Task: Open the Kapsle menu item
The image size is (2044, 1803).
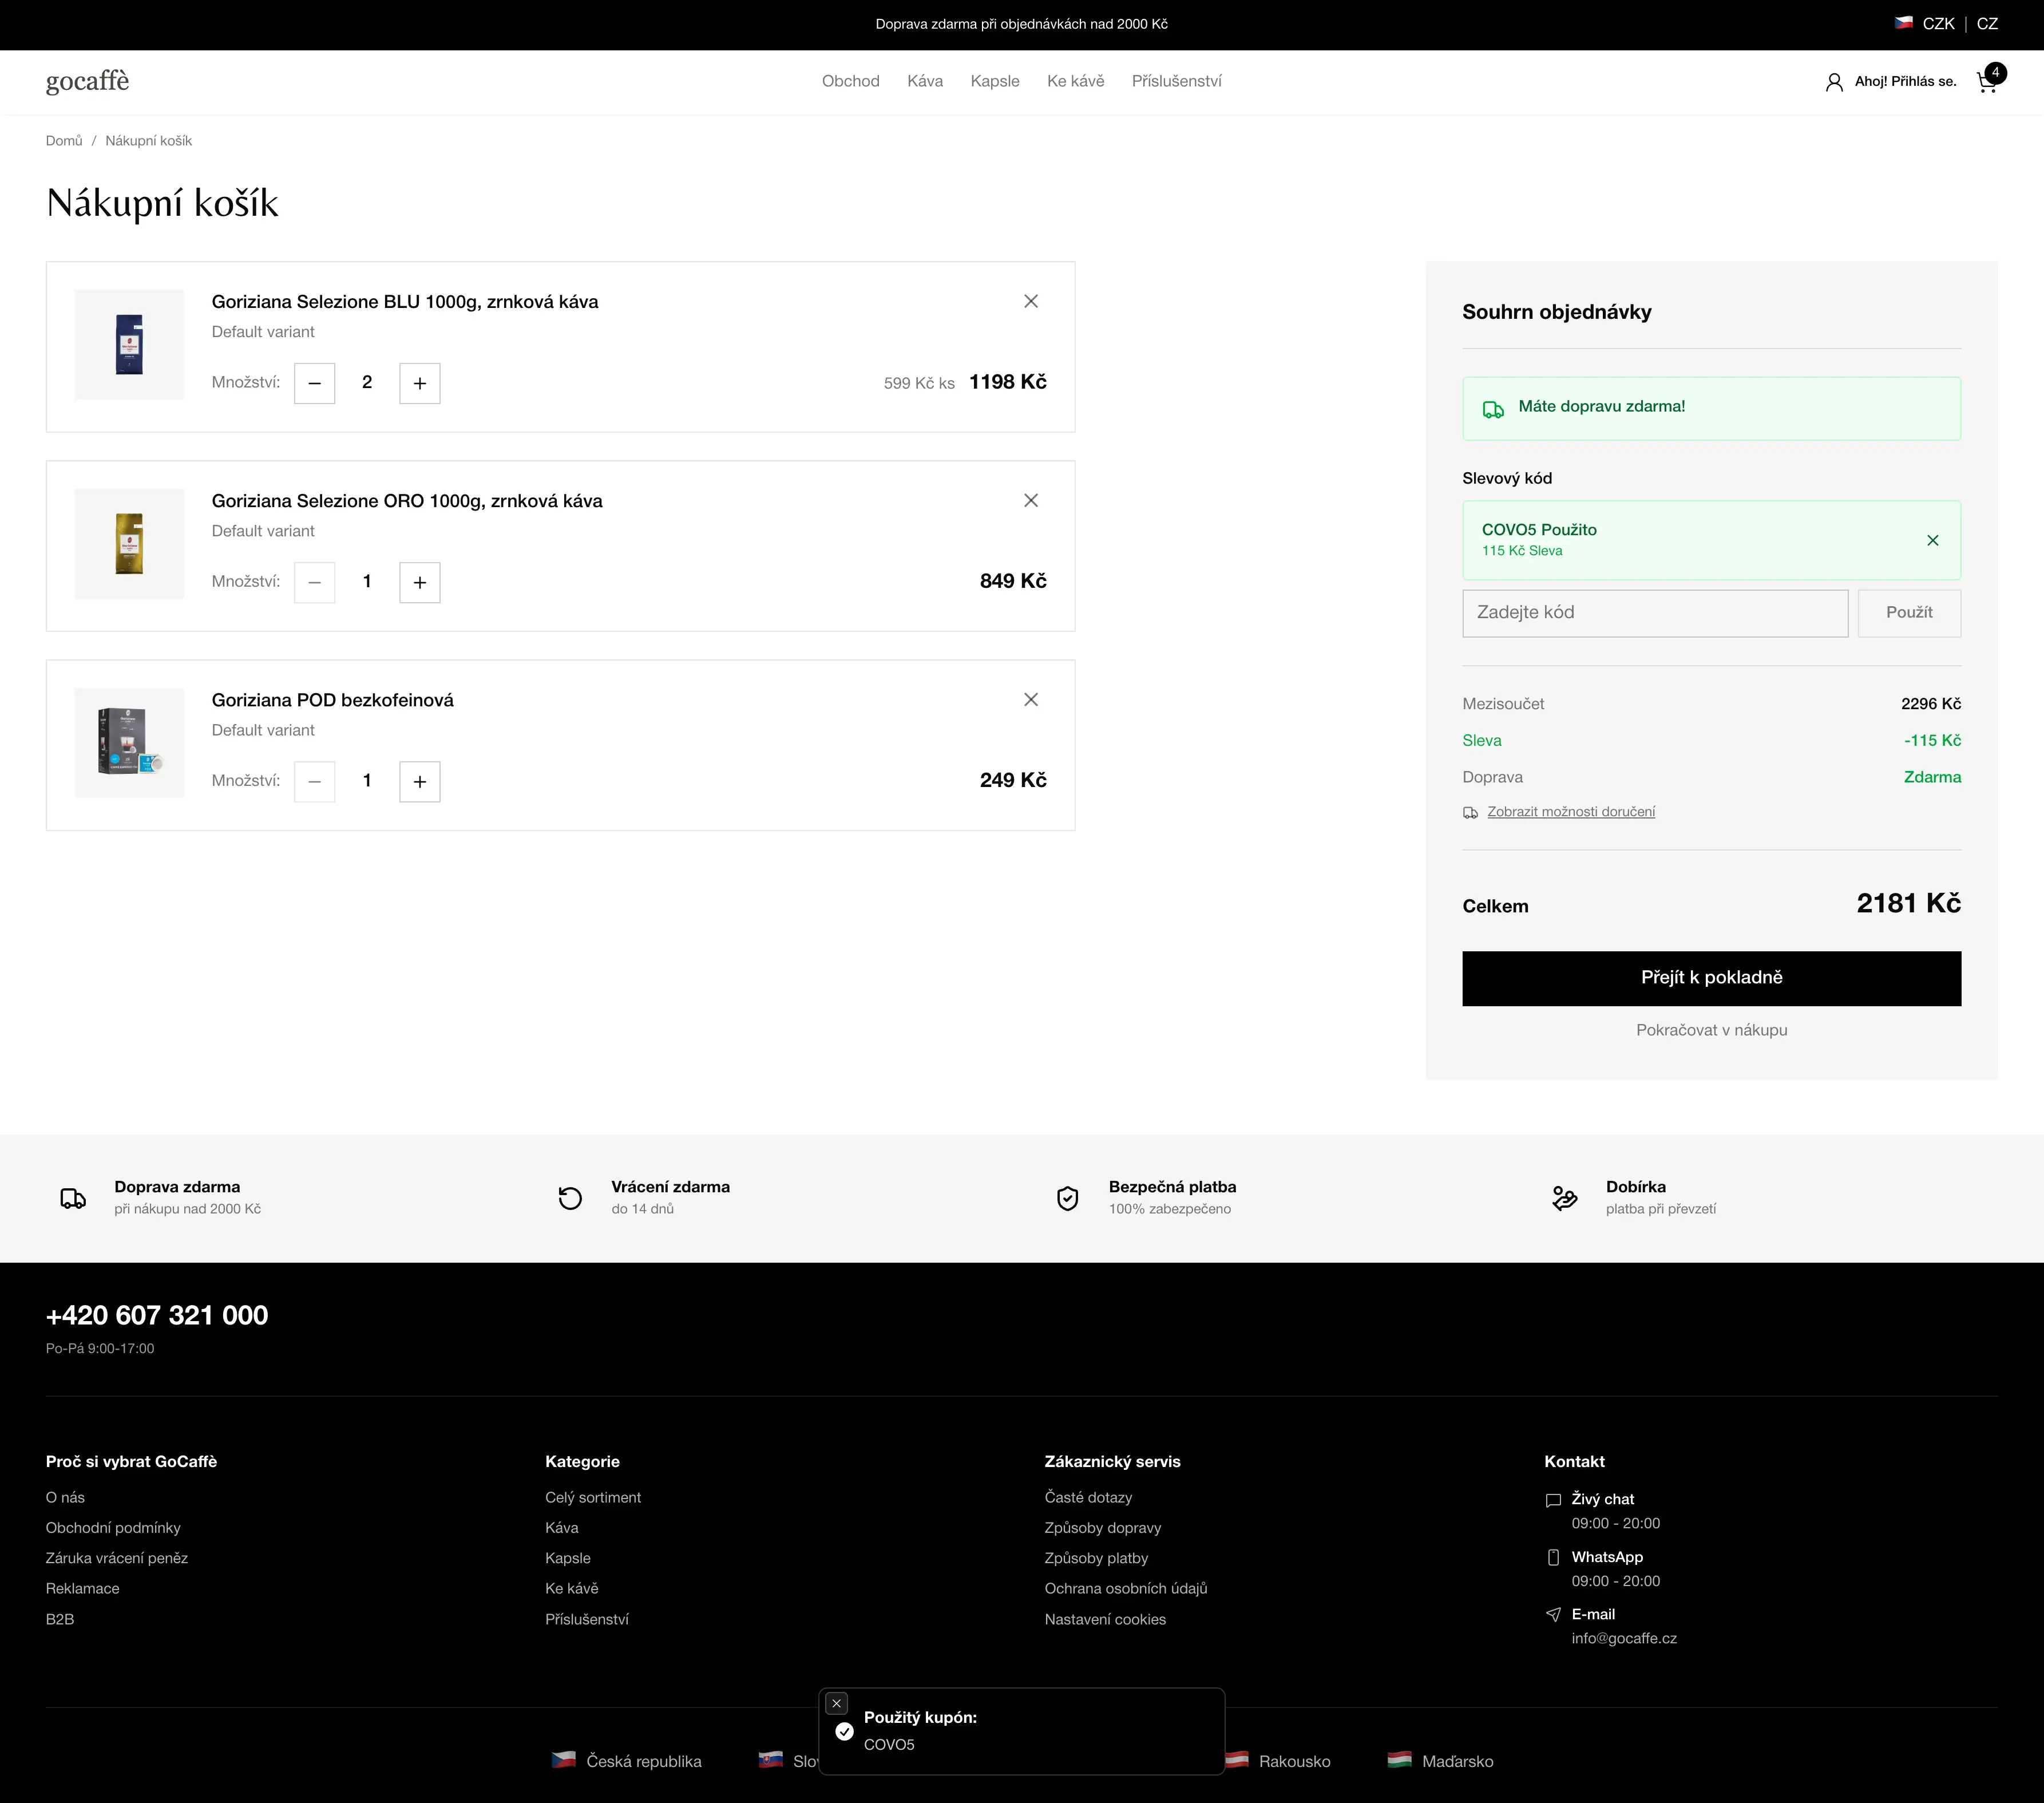Action: (994, 81)
